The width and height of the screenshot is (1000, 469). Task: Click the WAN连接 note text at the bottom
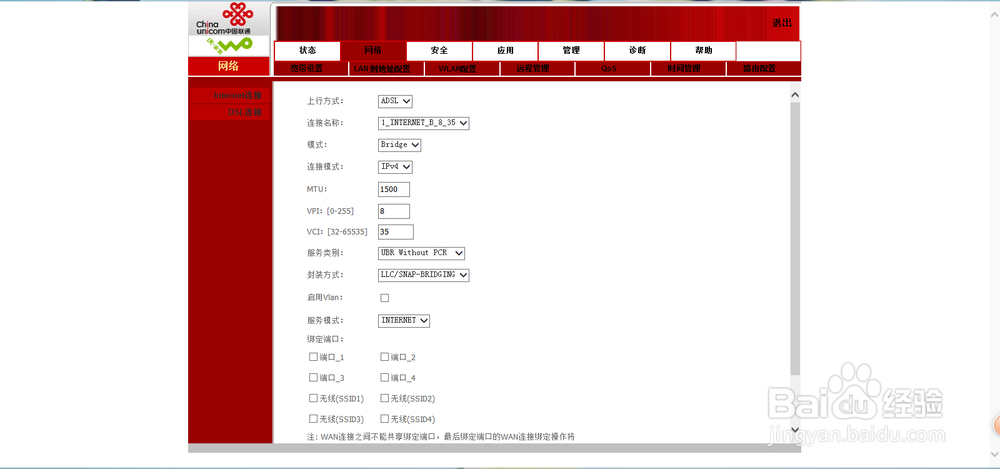[441, 437]
